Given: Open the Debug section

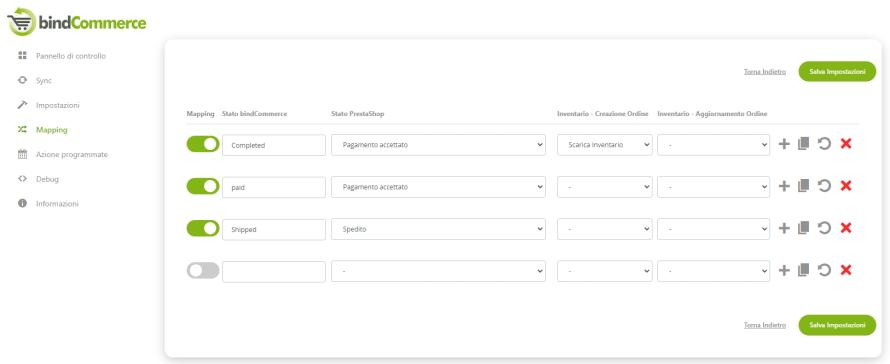Looking at the screenshot, I should [47, 179].
